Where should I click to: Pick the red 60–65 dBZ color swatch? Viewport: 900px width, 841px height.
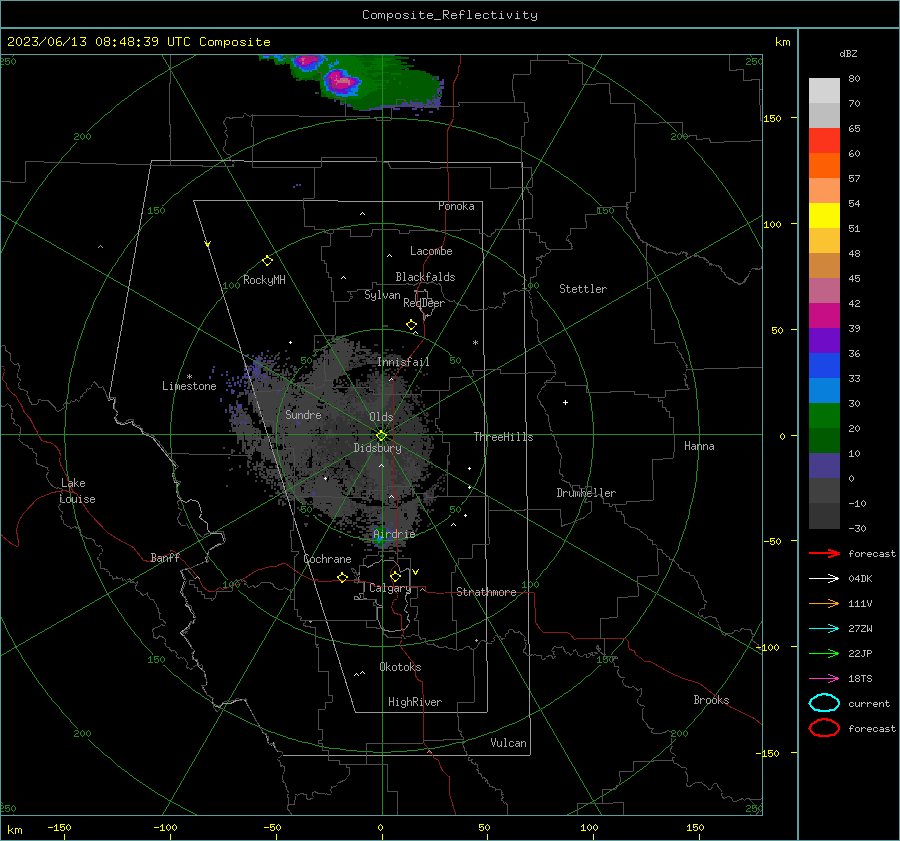click(x=824, y=141)
